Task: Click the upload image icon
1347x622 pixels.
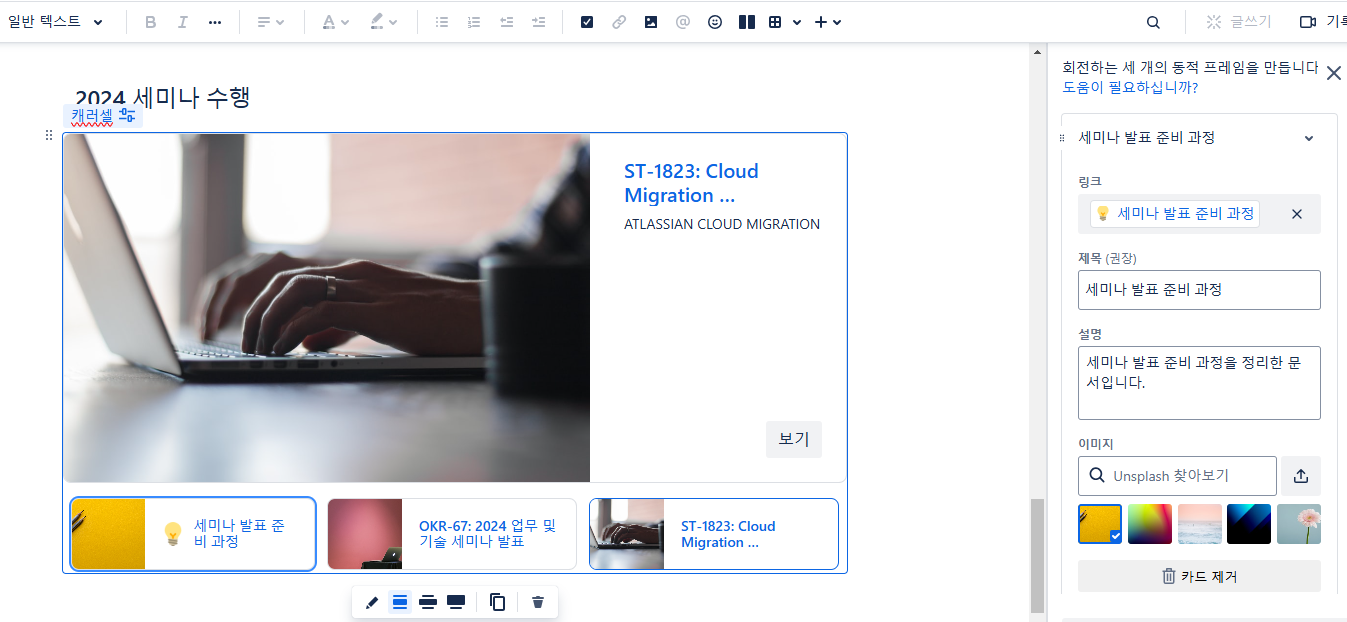Action: [x=1300, y=476]
